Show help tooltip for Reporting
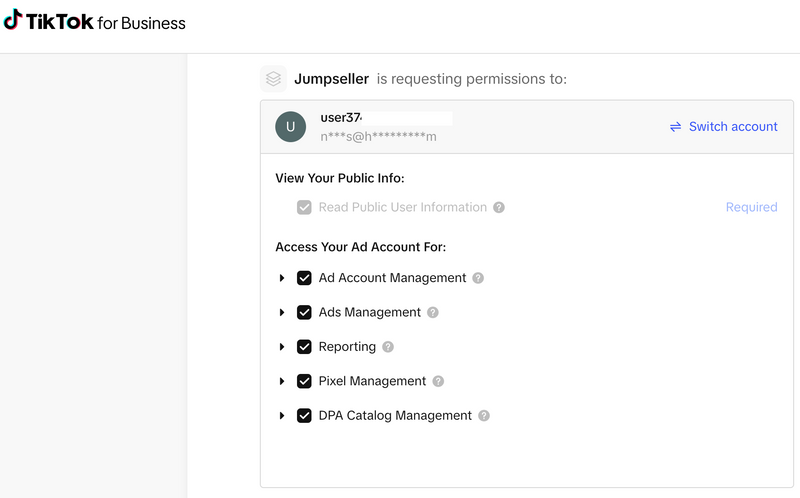Image resolution: width=800 pixels, height=498 pixels. tap(388, 347)
